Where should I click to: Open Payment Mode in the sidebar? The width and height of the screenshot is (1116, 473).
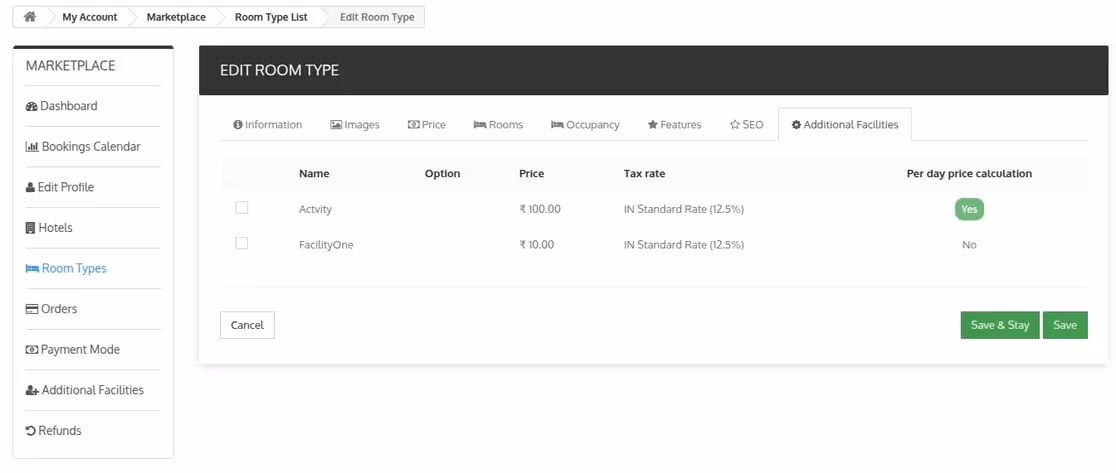[73, 349]
